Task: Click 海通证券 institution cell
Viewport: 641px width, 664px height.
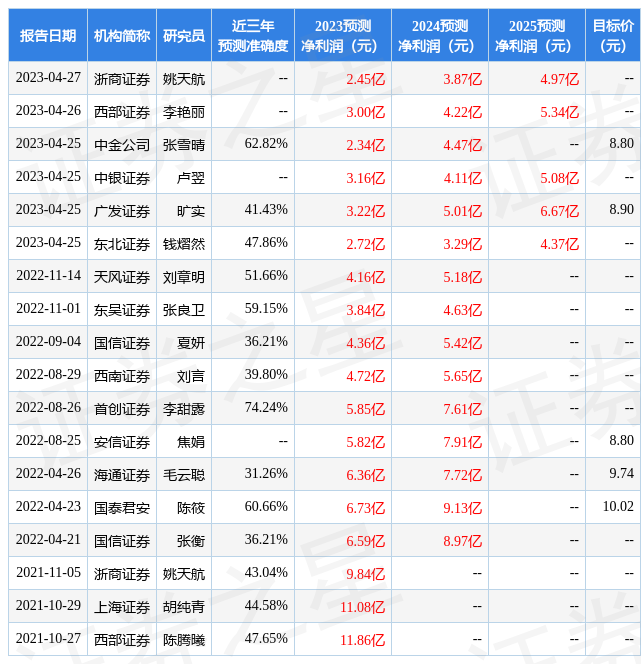Action: 122,475
